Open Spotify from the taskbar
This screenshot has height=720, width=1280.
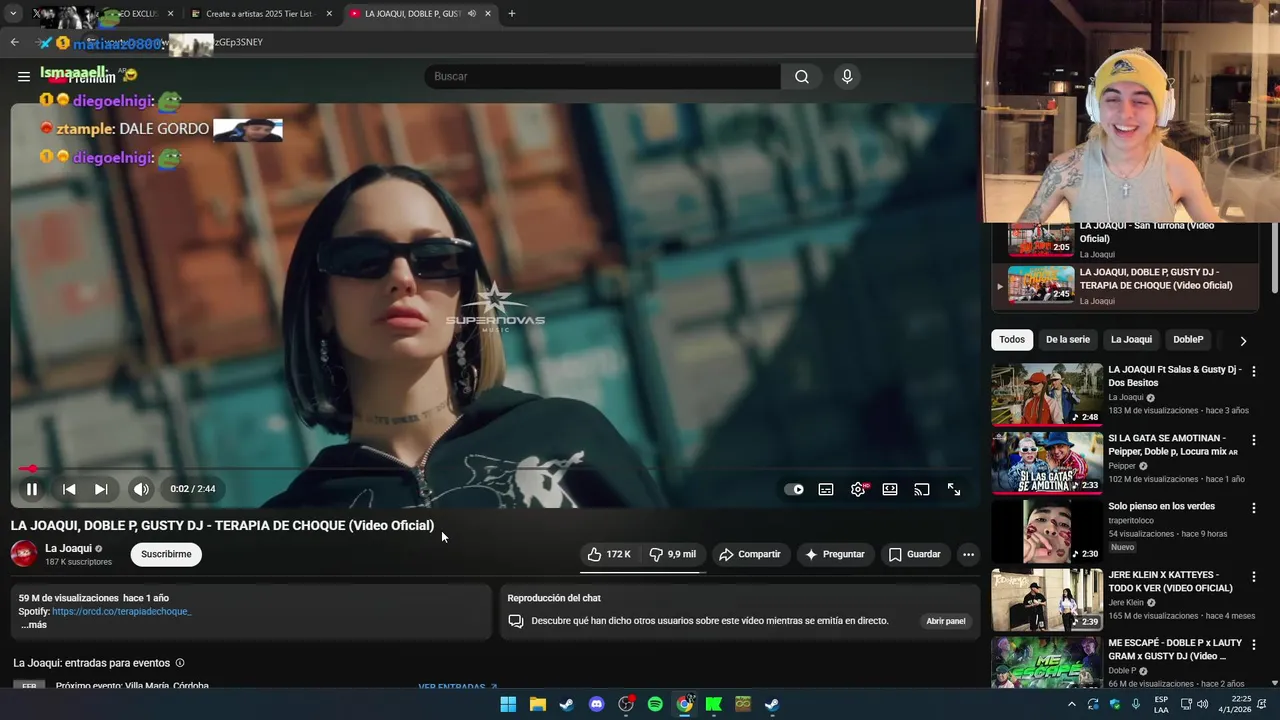pos(655,704)
